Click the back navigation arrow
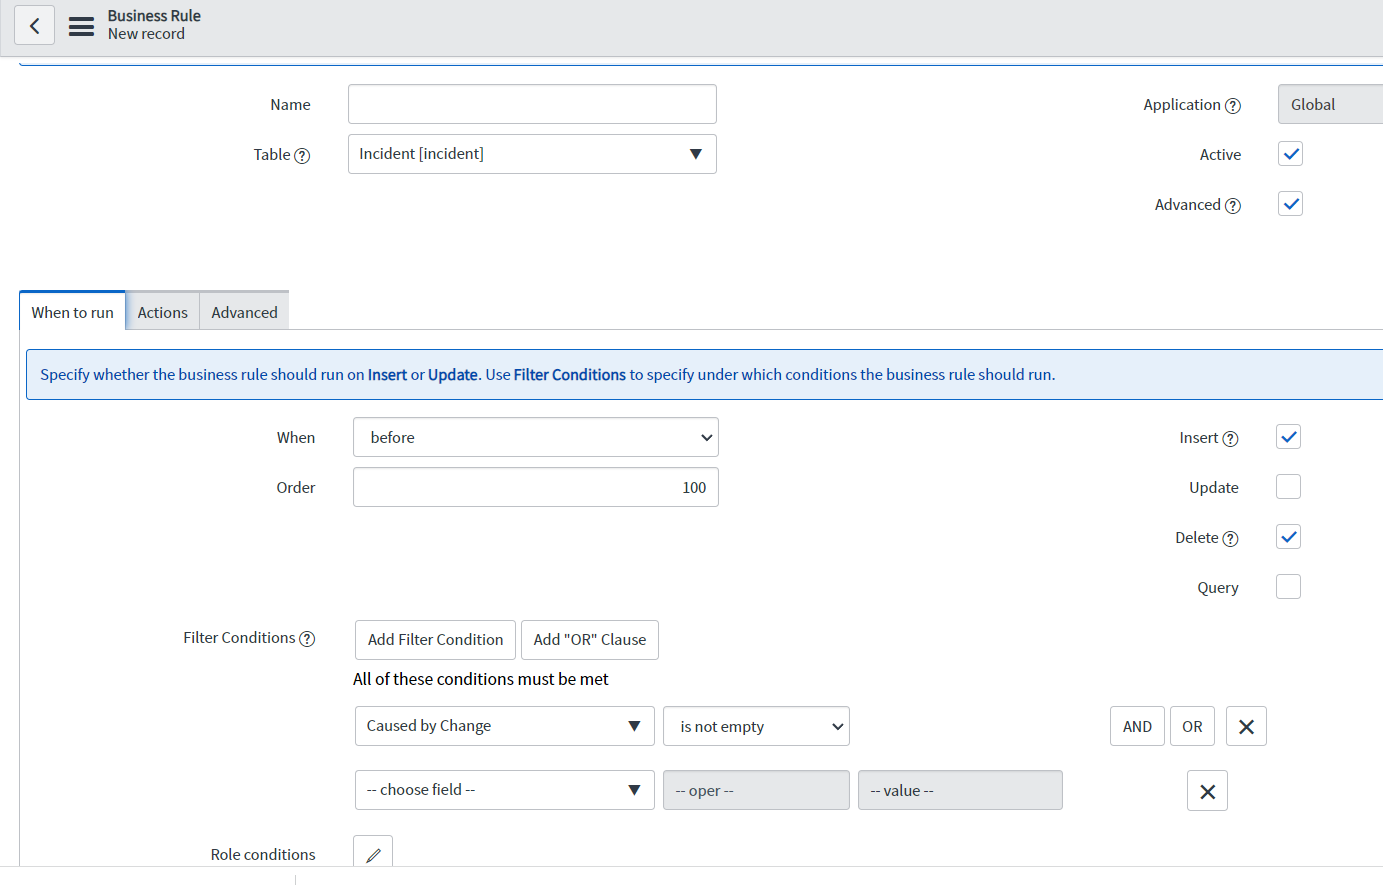 point(34,24)
